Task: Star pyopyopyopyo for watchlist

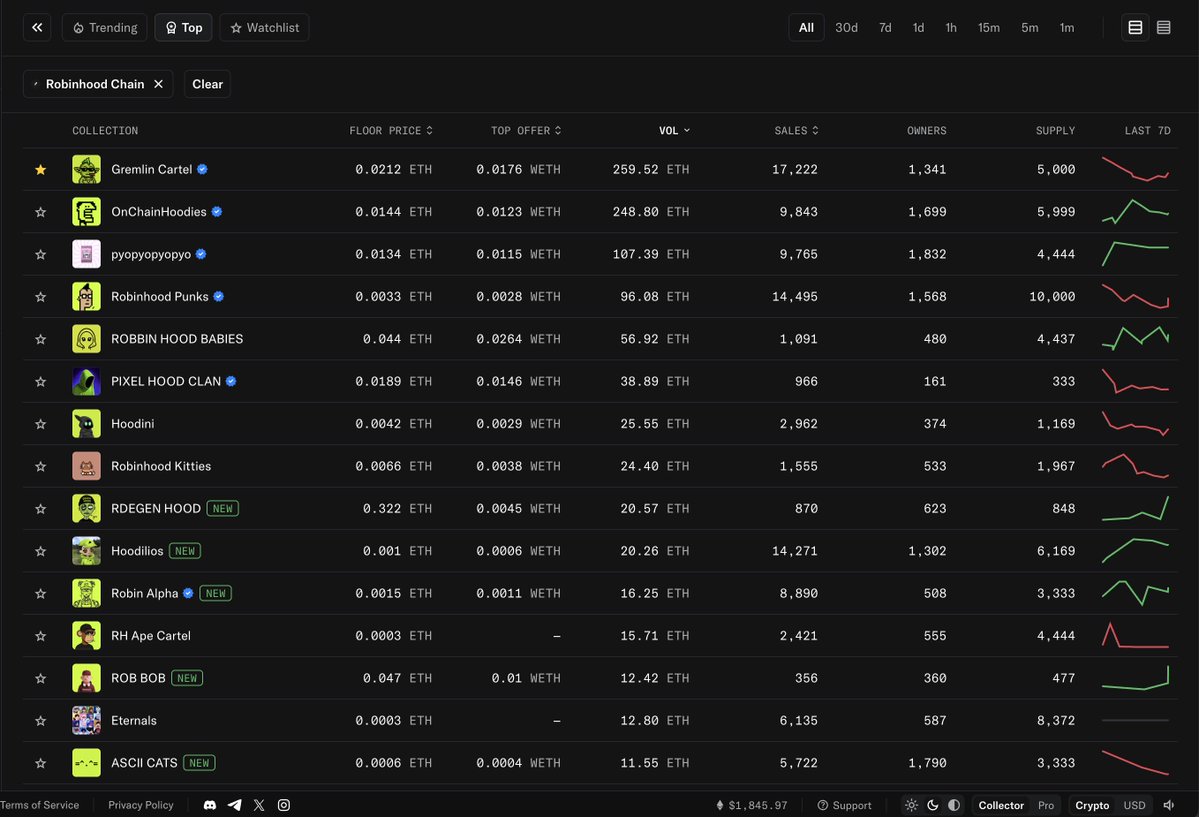Action: [x=41, y=254]
